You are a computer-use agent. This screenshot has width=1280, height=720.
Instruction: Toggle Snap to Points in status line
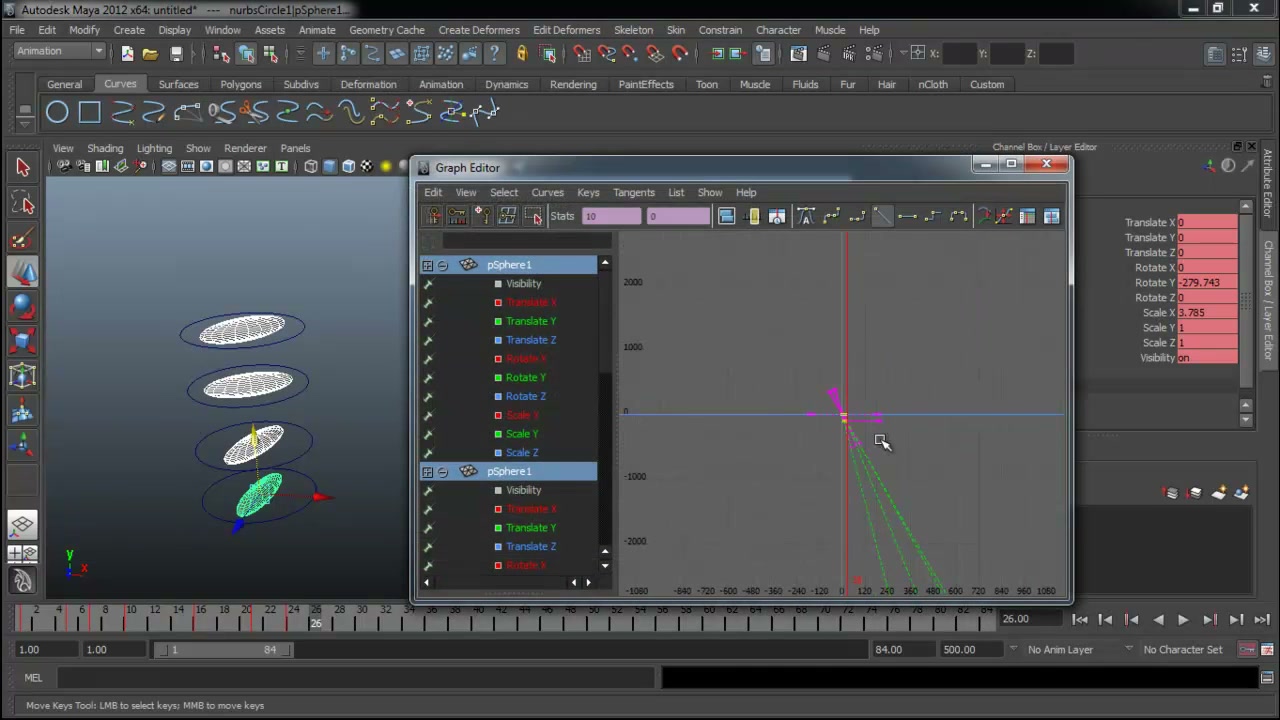click(630, 54)
